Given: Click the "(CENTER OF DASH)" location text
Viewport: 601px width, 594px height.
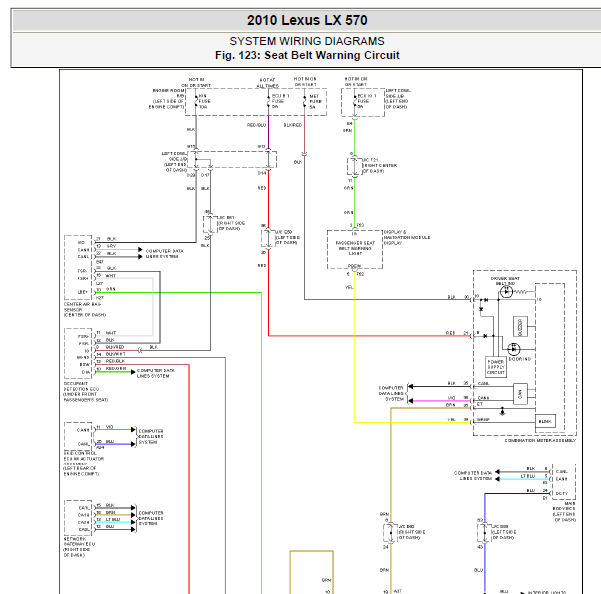Looking at the screenshot, I should (85, 315).
